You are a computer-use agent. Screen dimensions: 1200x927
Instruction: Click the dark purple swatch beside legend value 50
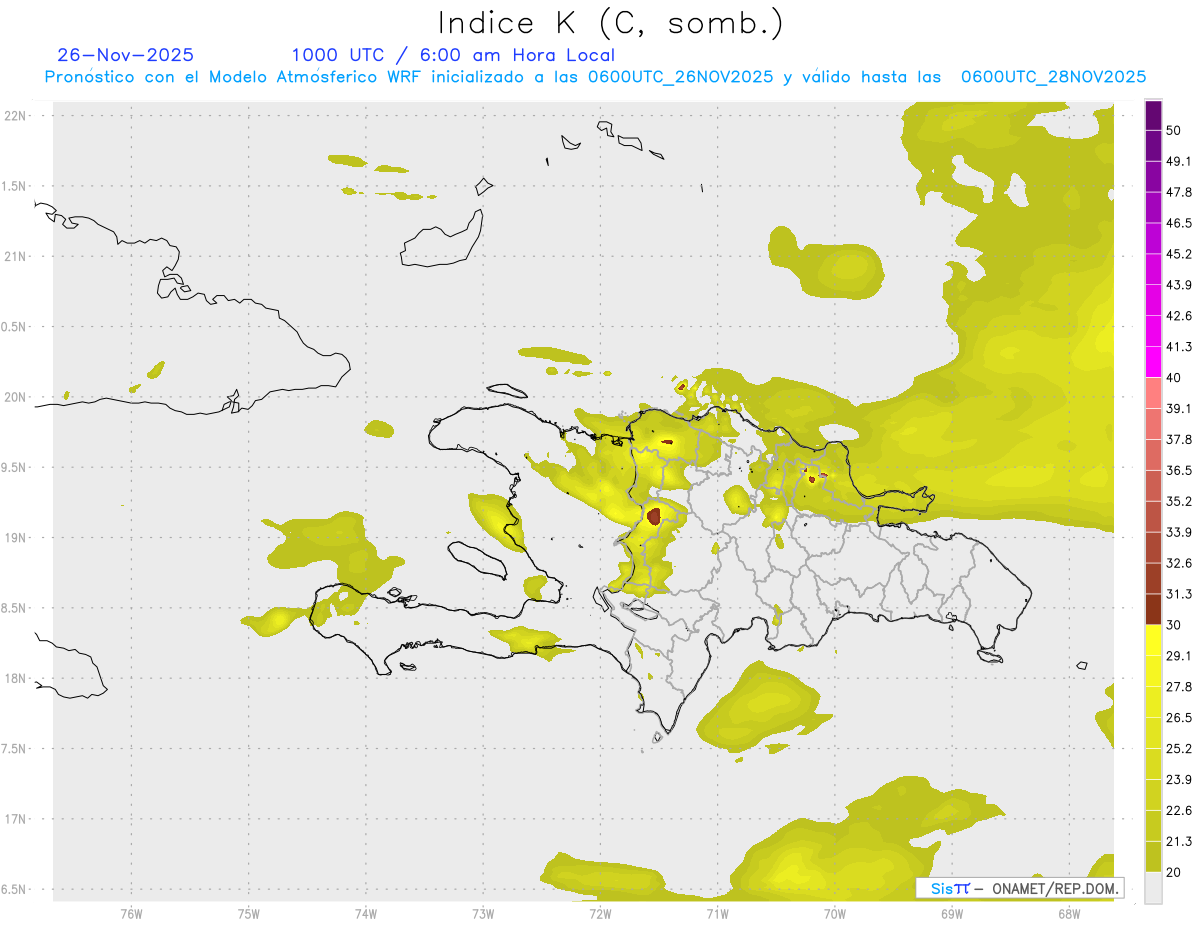[1153, 115]
